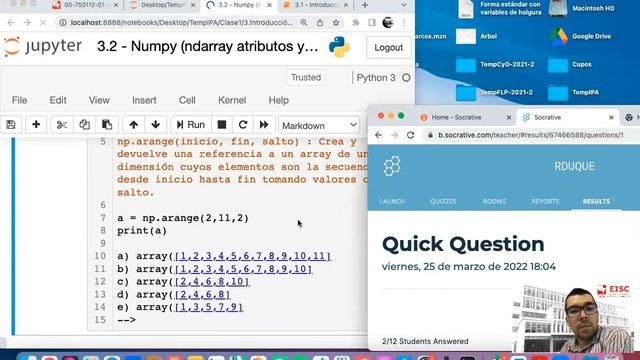The height and width of the screenshot is (360, 640).
Task: Open the Cell menu in Jupyter
Action: [x=187, y=100]
